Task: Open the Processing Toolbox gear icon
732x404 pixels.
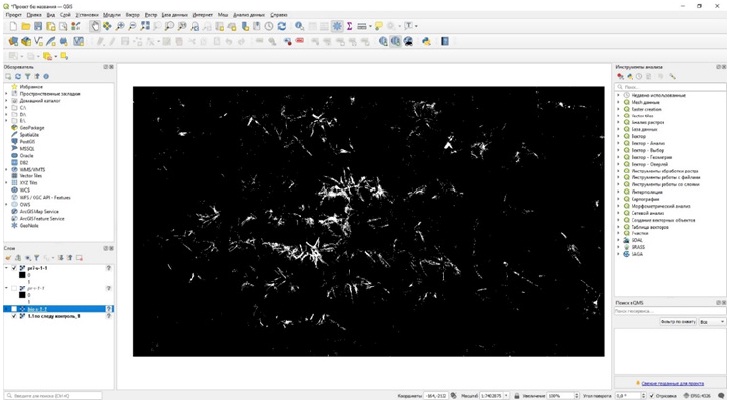Action: click(x=337, y=27)
